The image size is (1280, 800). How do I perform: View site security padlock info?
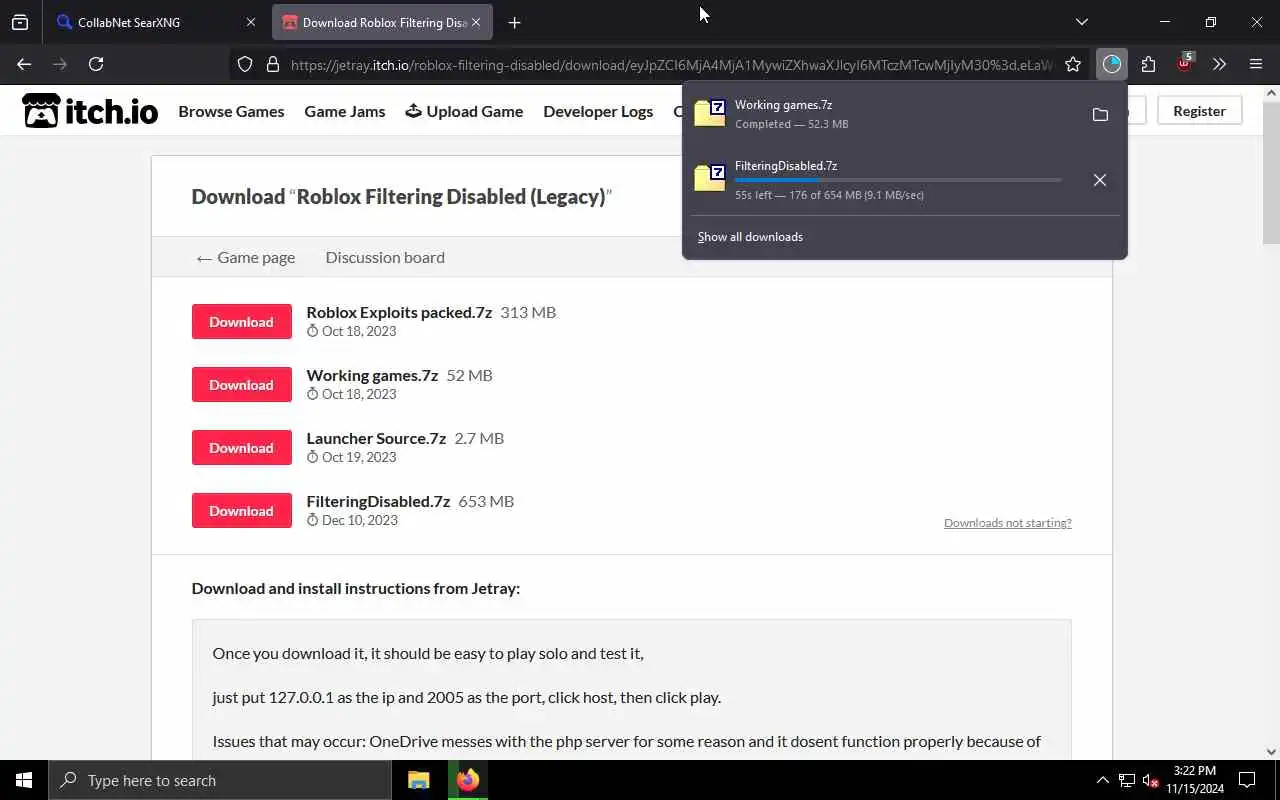[272, 64]
